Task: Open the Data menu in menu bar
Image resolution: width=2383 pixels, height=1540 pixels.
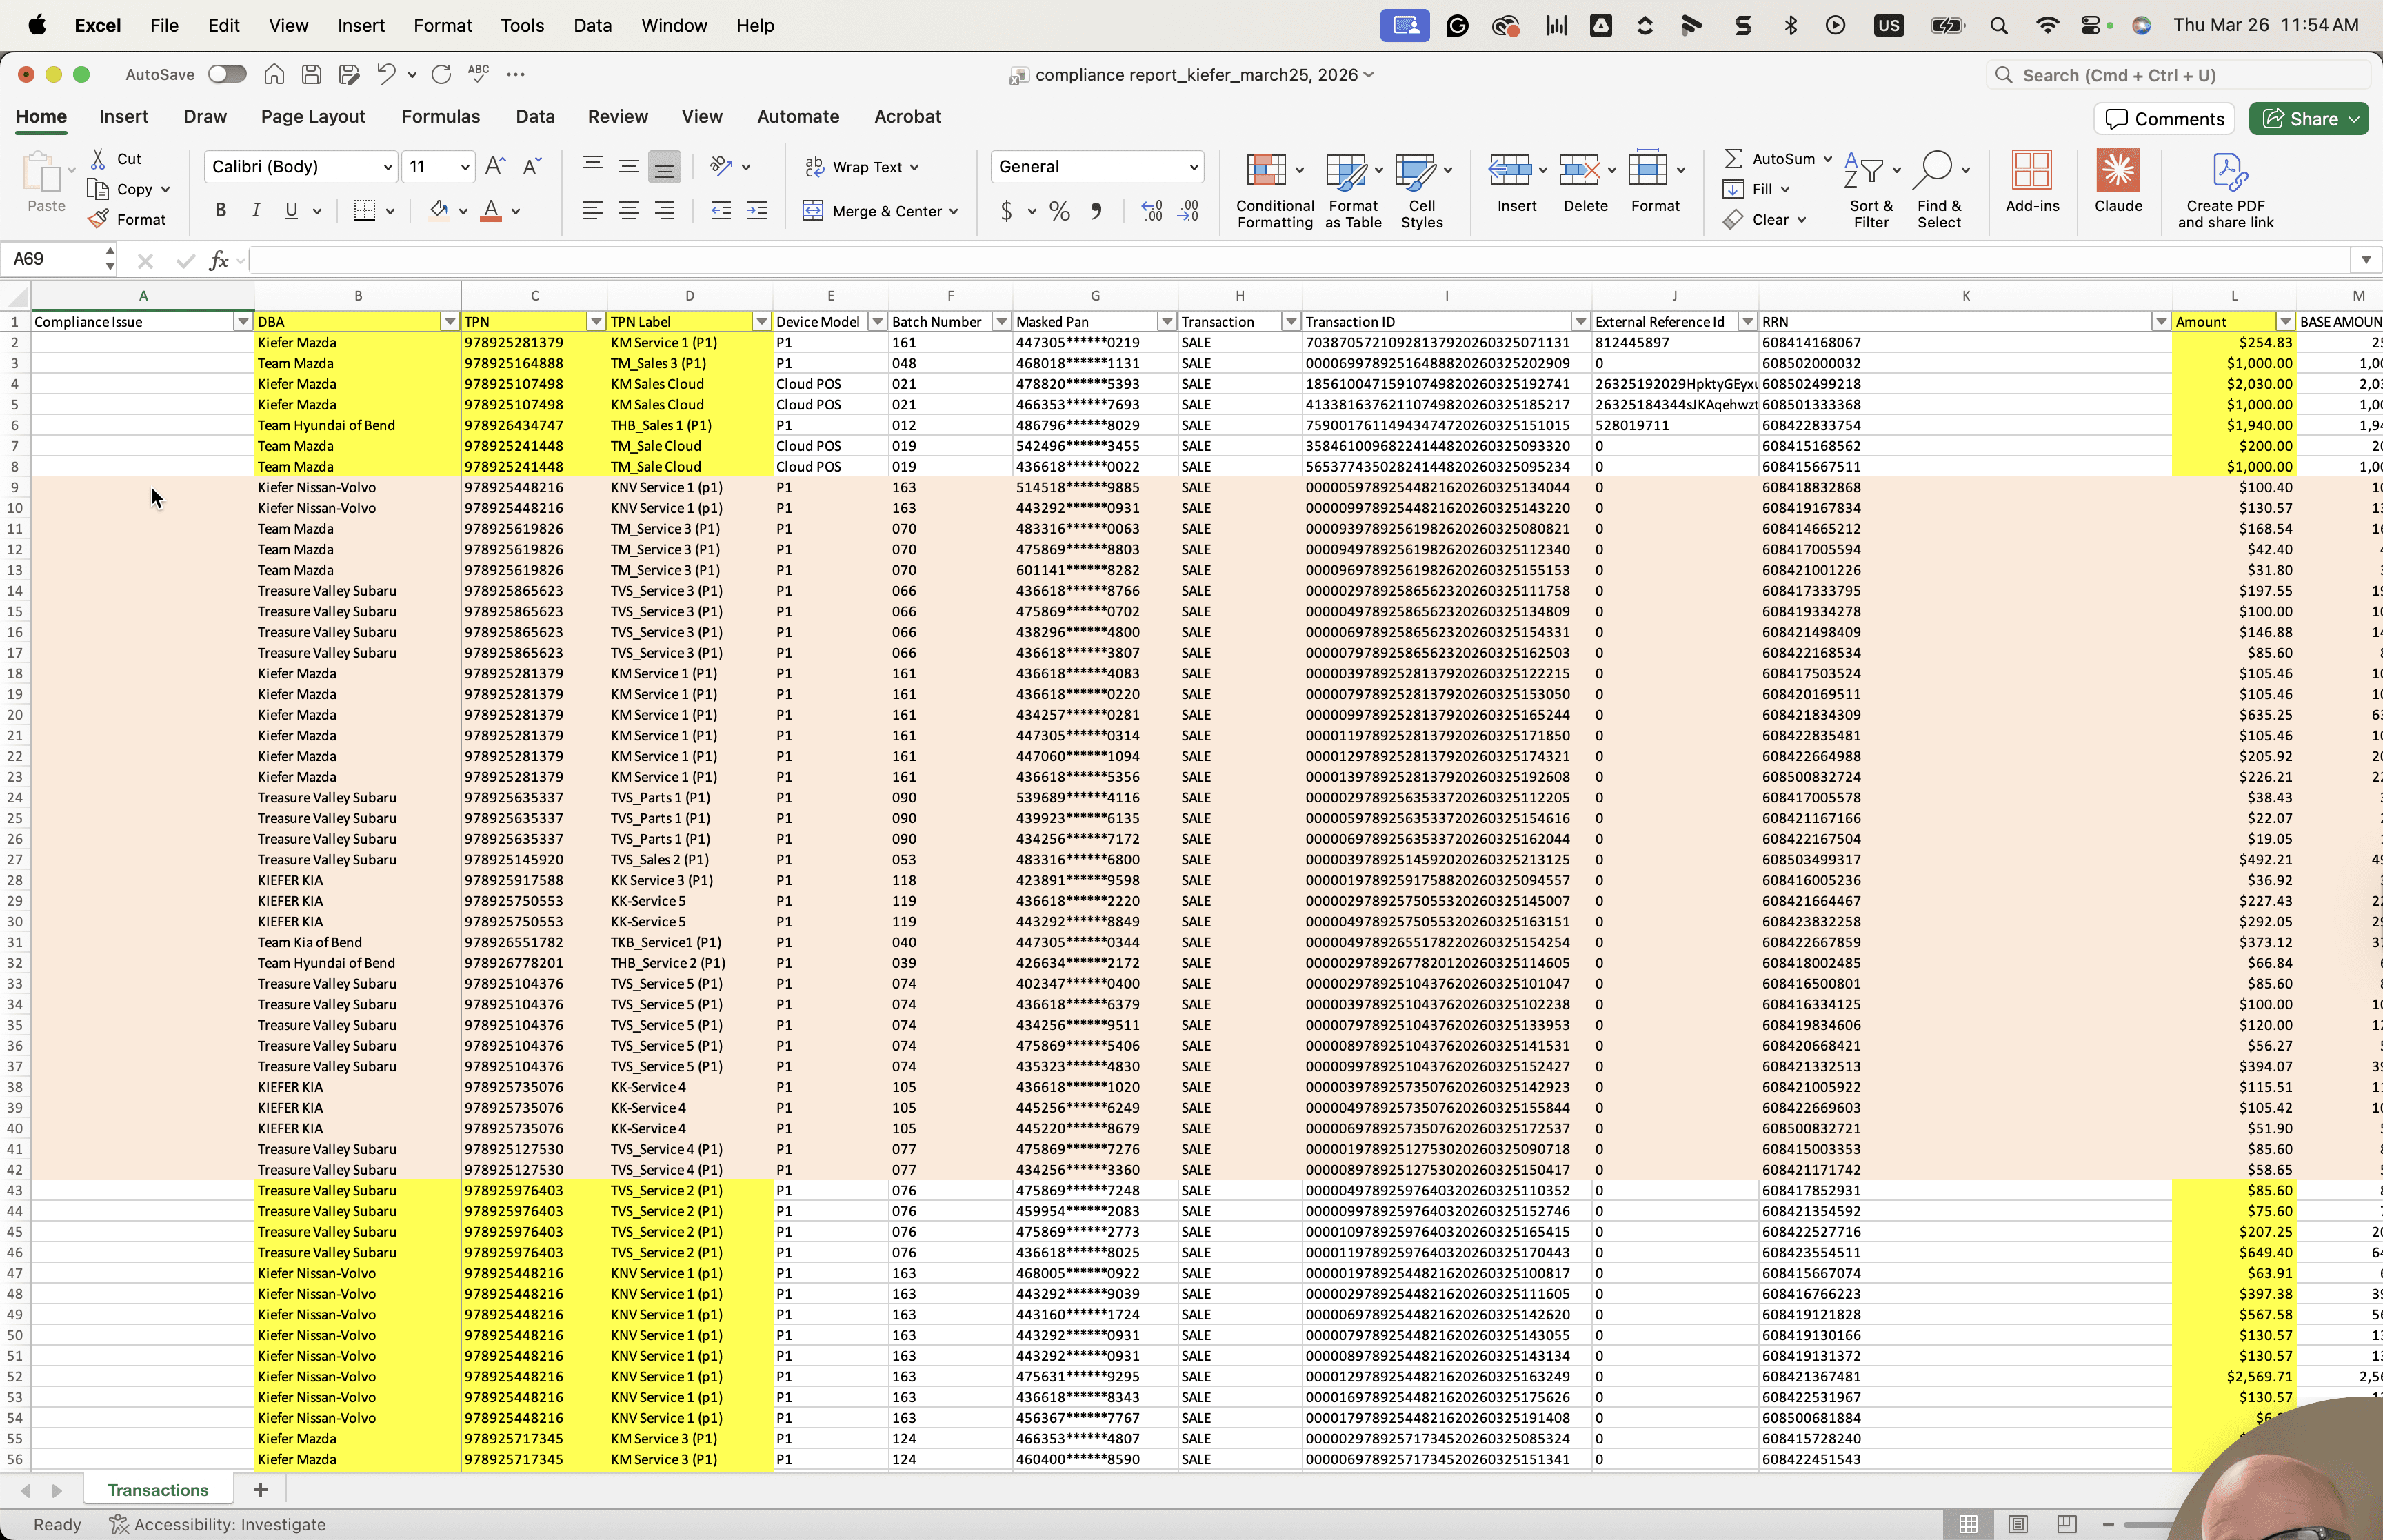Action: (592, 25)
